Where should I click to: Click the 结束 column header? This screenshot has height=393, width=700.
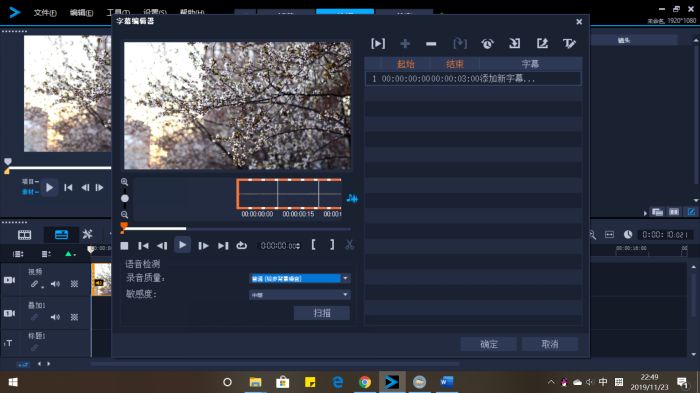pos(455,64)
